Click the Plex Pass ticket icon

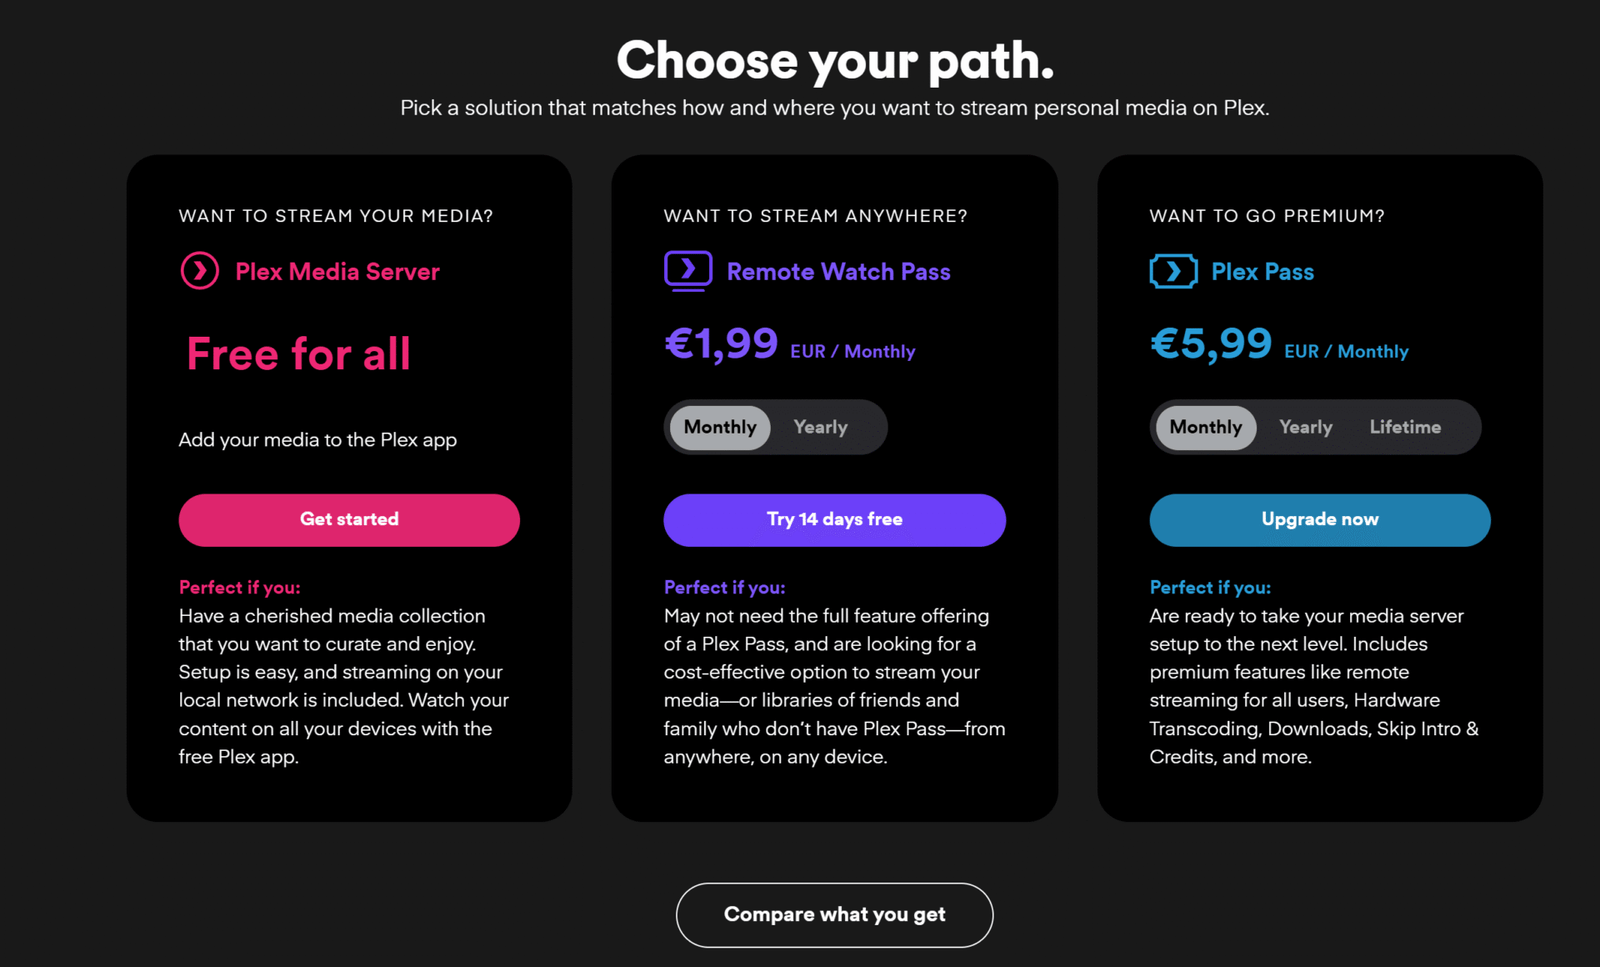1173,271
